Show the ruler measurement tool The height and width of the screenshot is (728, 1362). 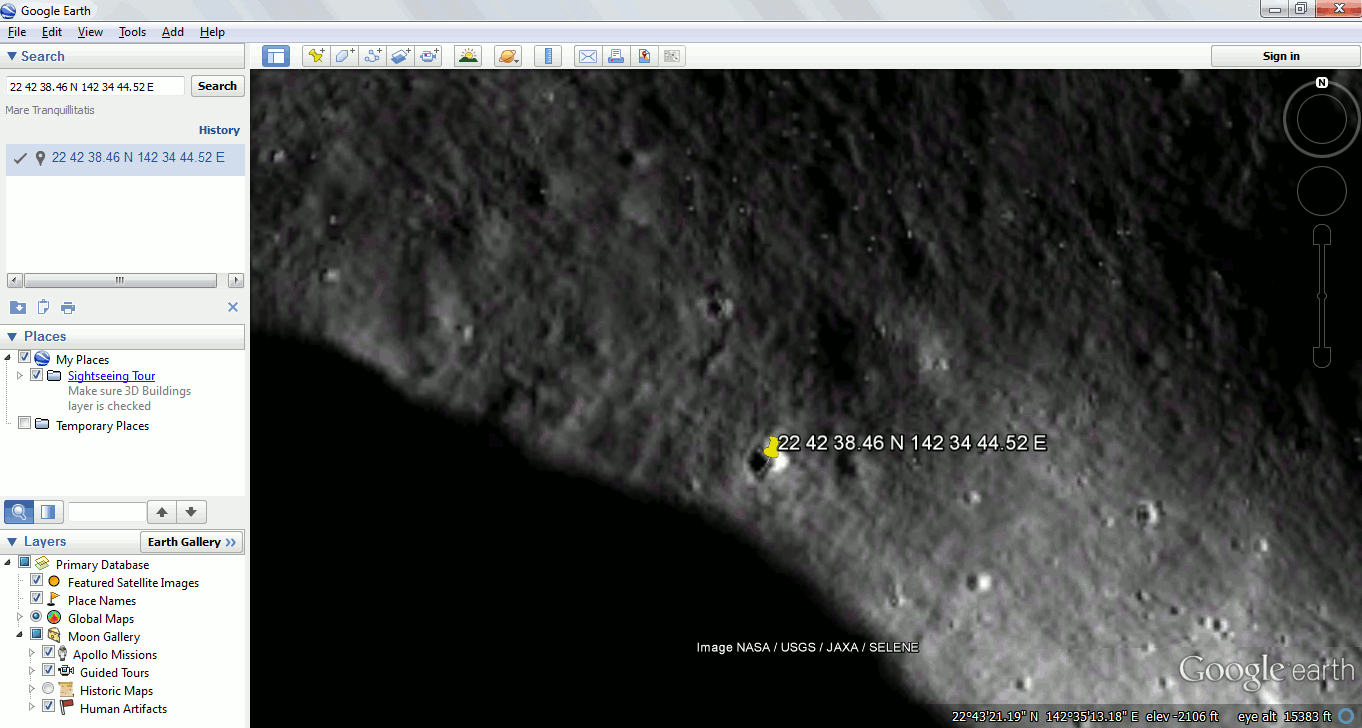[x=547, y=56]
